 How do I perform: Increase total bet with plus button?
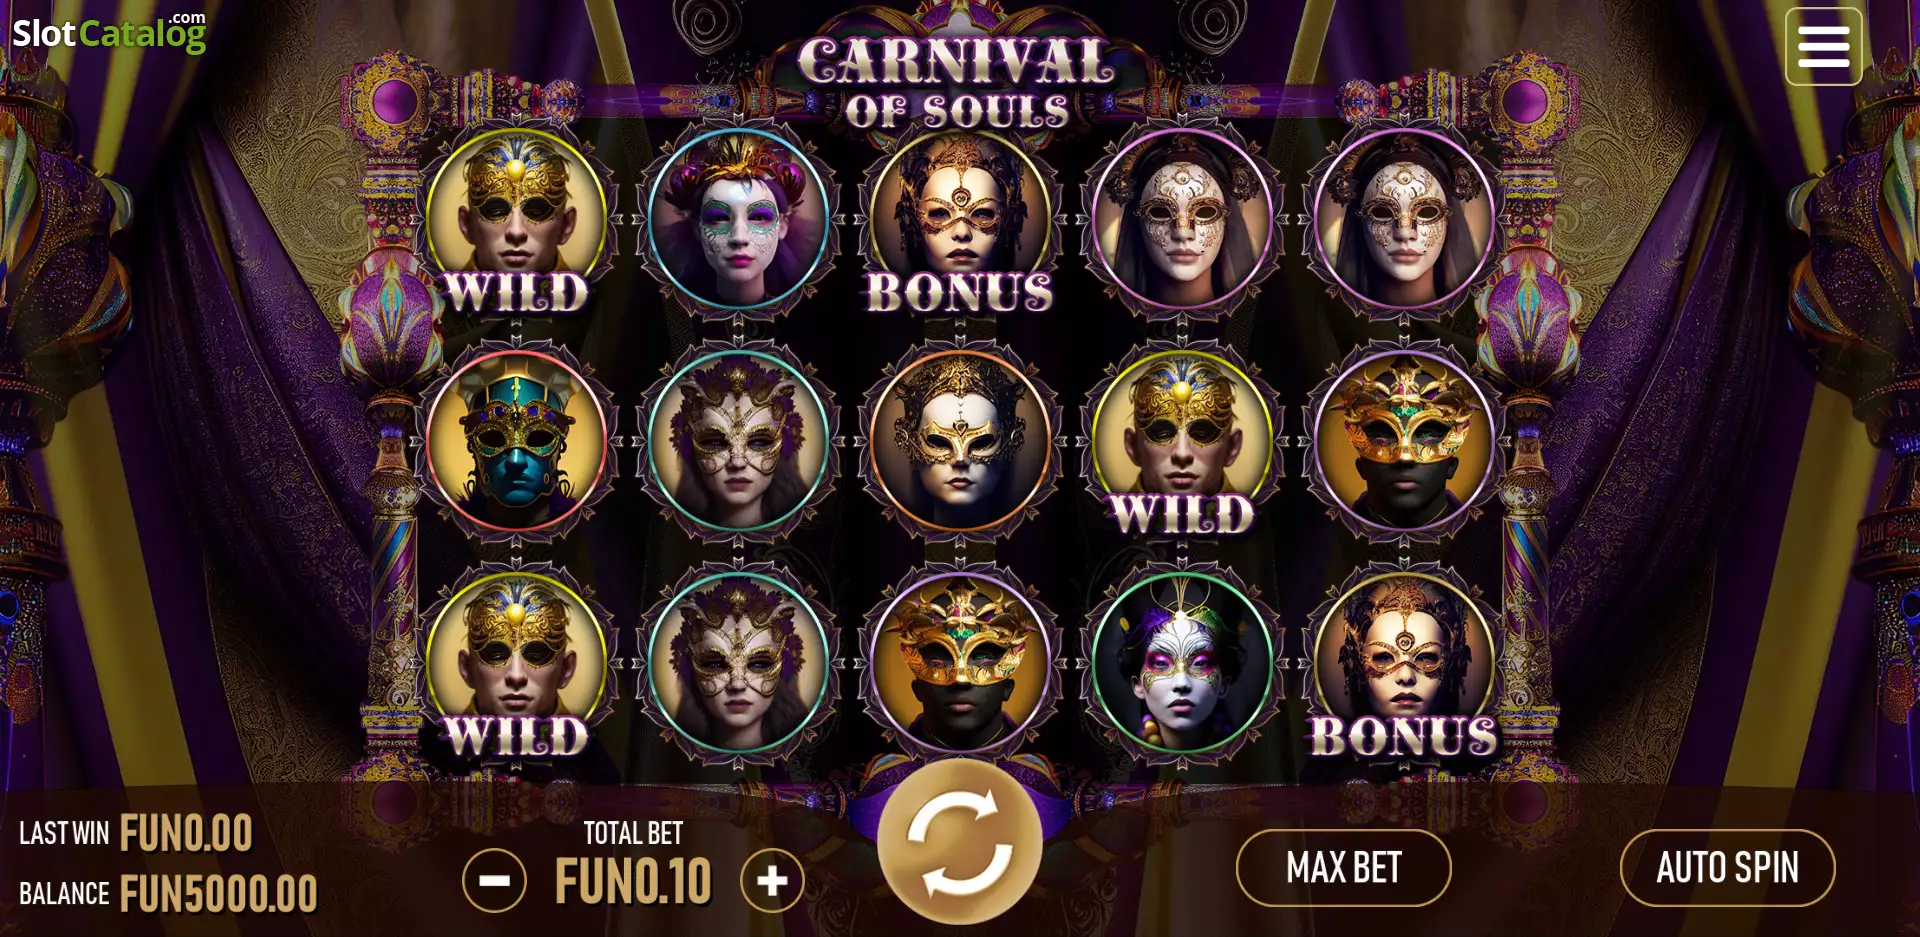pos(772,880)
